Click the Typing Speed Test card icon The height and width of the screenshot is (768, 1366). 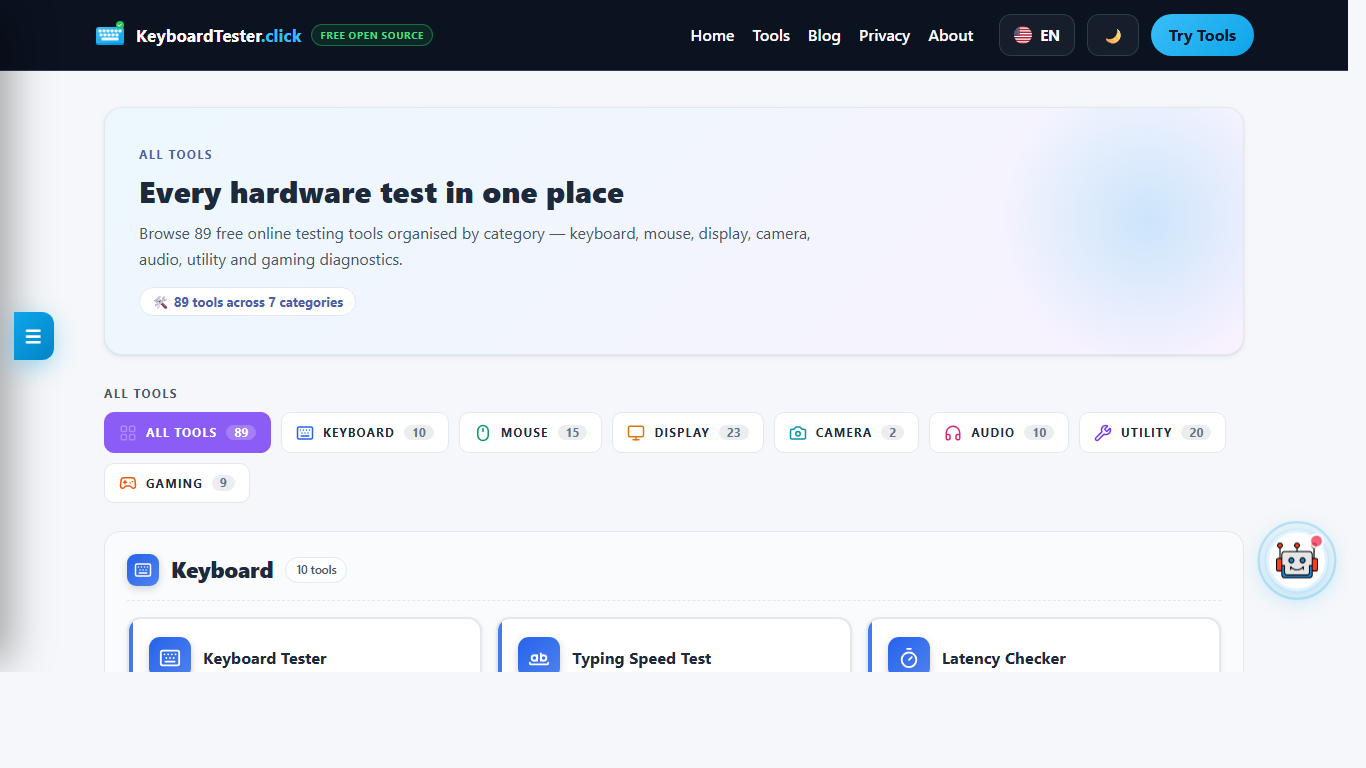point(539,657)
